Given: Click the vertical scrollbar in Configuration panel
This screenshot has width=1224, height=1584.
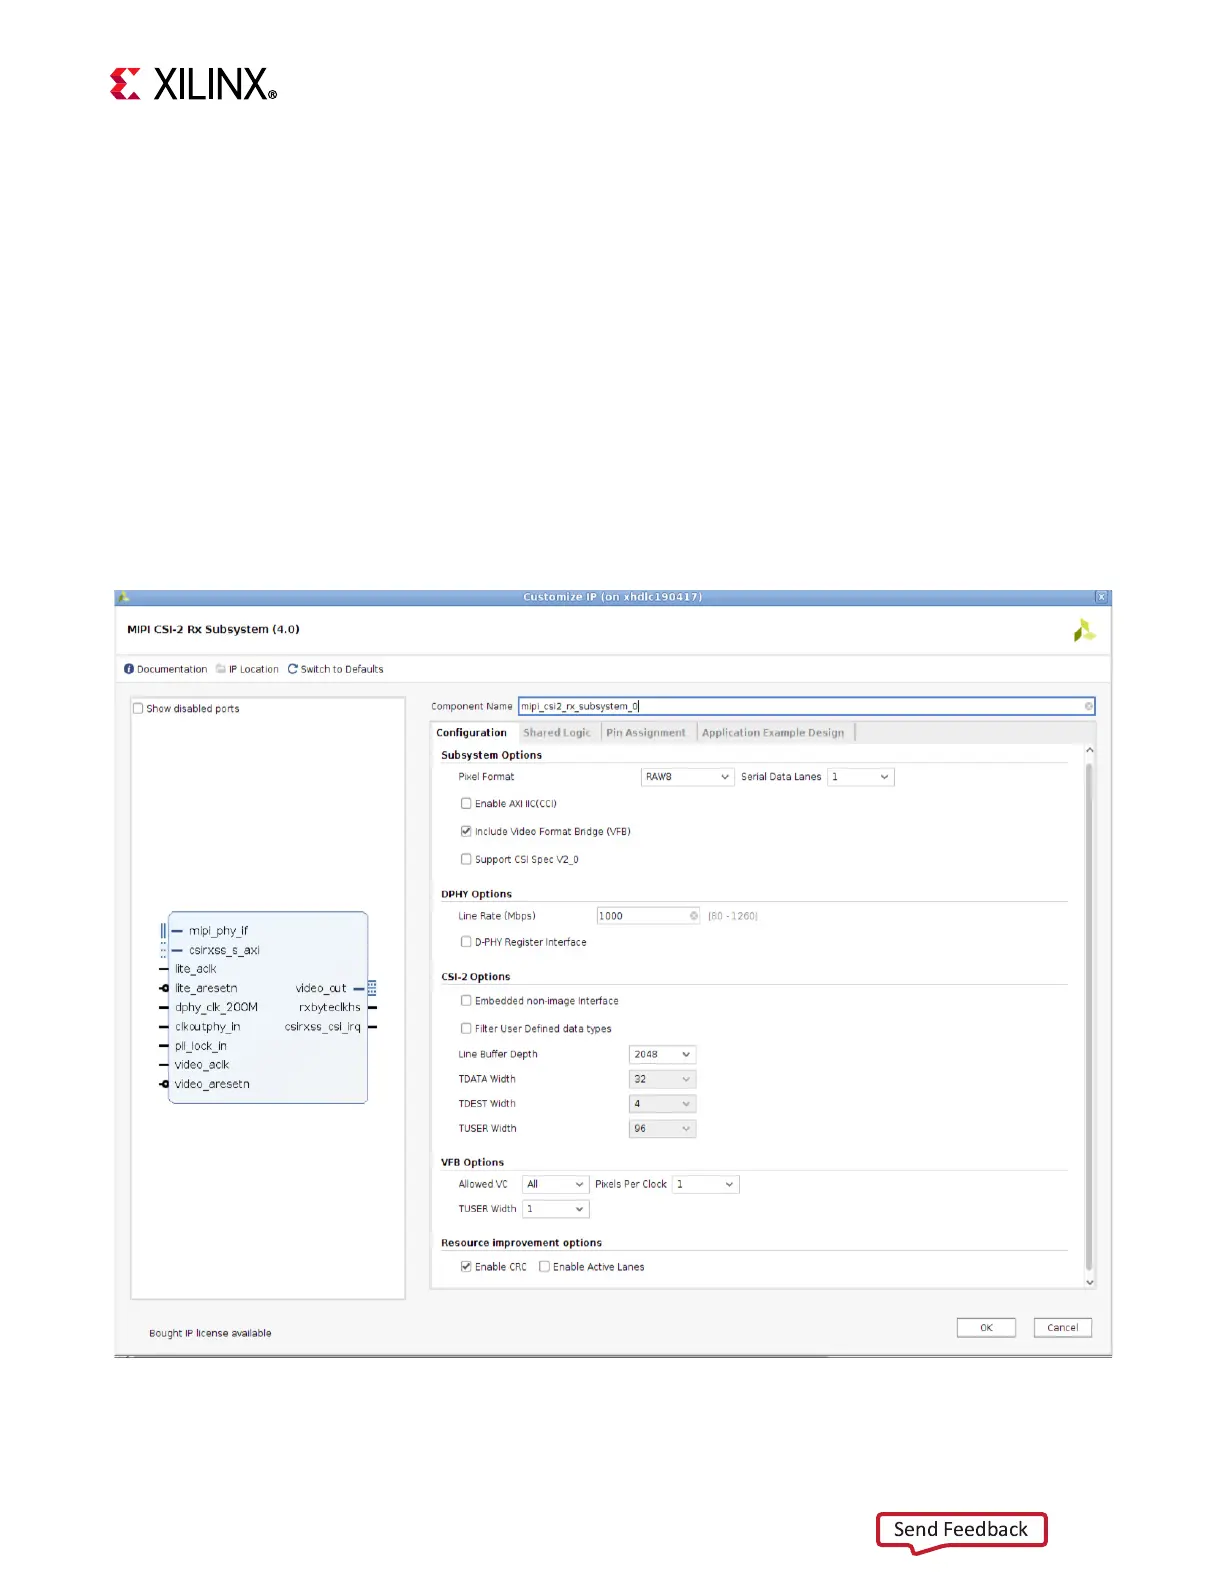Looking at the screenshot, I should (1090, 1015).
